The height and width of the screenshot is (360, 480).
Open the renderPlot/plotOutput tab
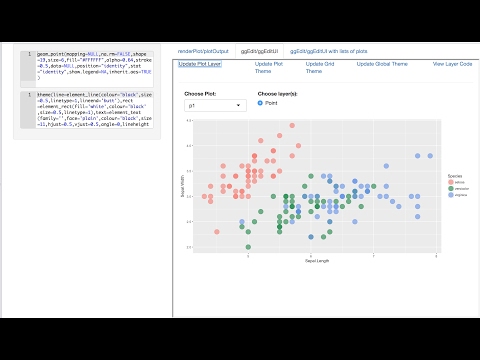click(x=203, y=51)
